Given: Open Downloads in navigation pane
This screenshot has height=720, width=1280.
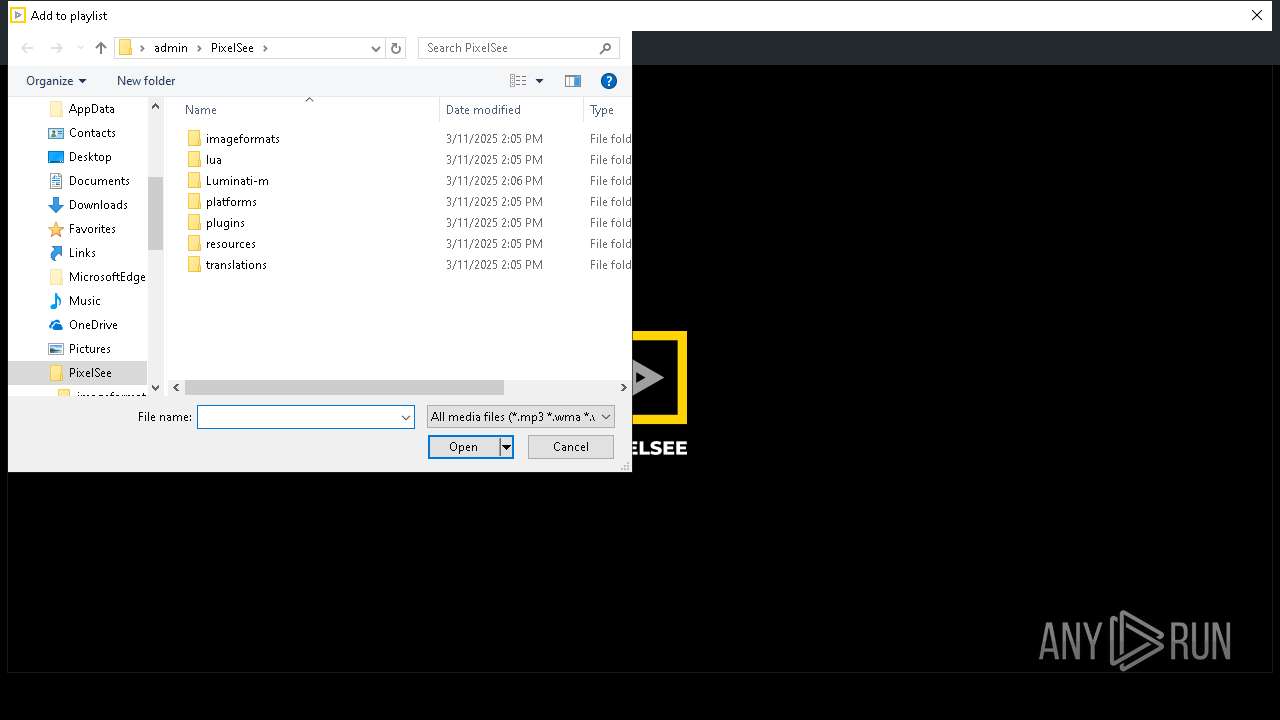Looking at the screenshot, I should click(x=98, y=205).
